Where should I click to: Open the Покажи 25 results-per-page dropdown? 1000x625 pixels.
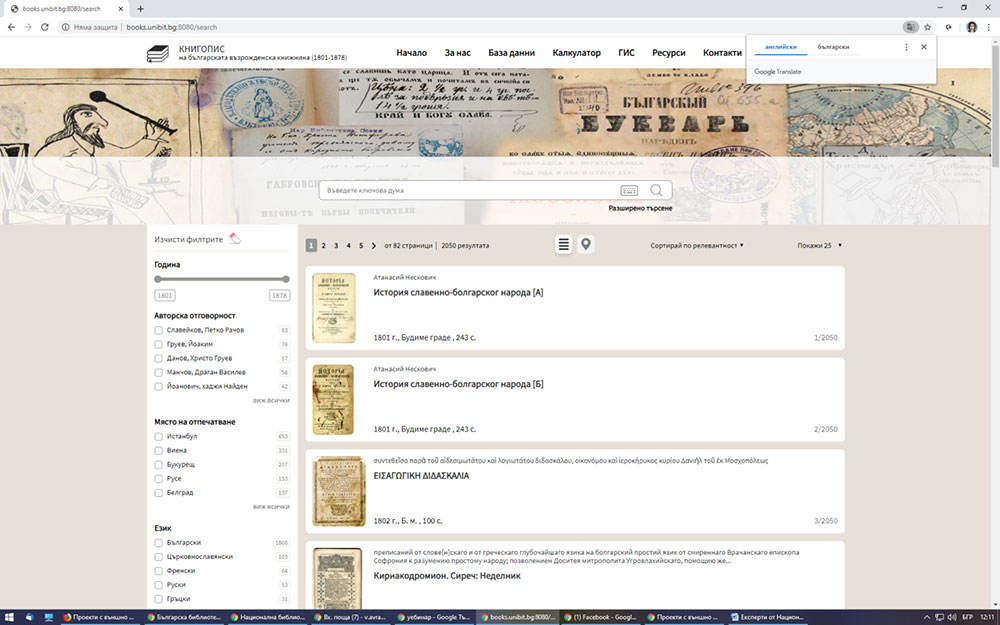(819, 246)
